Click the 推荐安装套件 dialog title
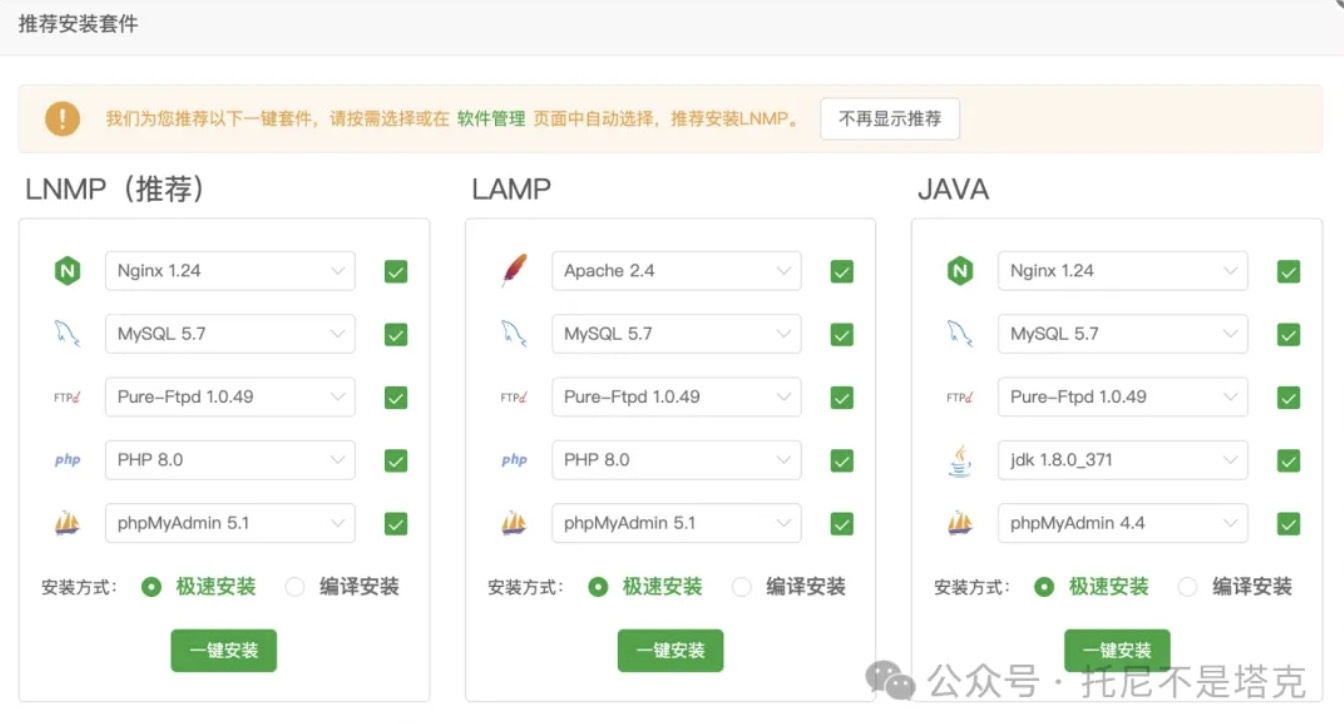1344x724 pixels. click(x=78, y=24)
